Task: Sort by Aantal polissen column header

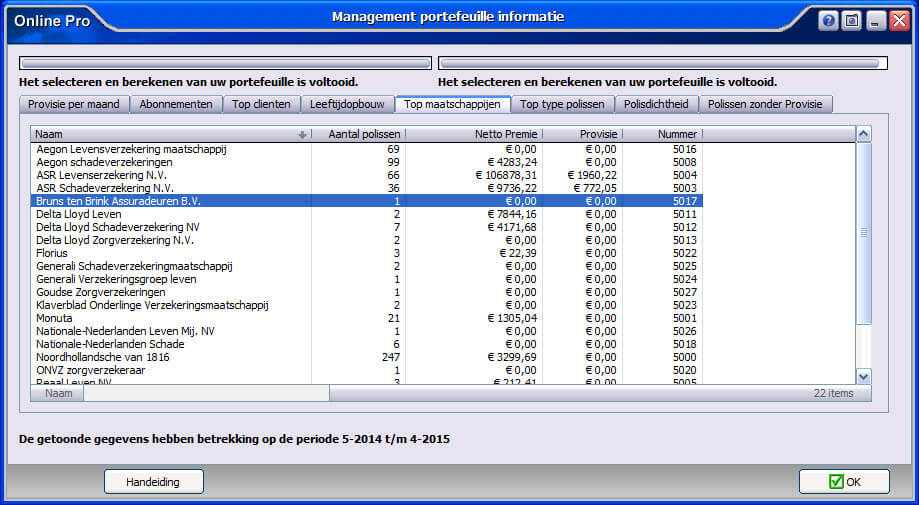Action: [x=358, y=134]
